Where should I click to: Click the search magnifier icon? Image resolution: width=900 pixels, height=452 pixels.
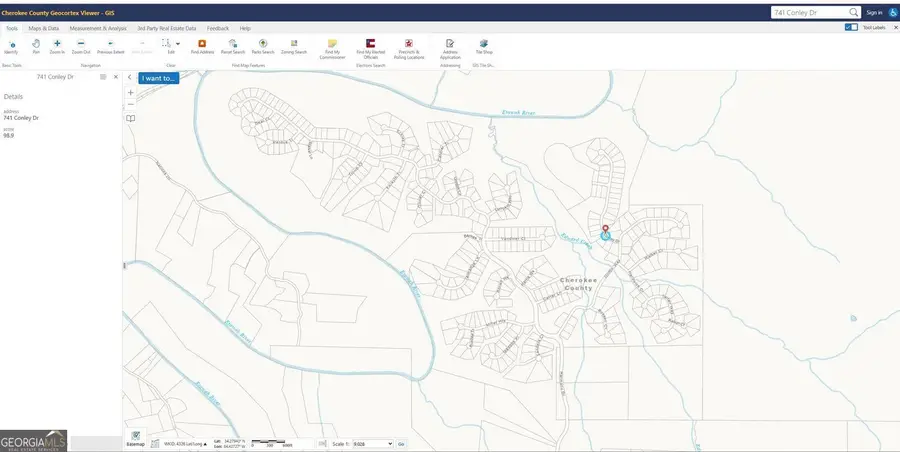click(854, 12)
